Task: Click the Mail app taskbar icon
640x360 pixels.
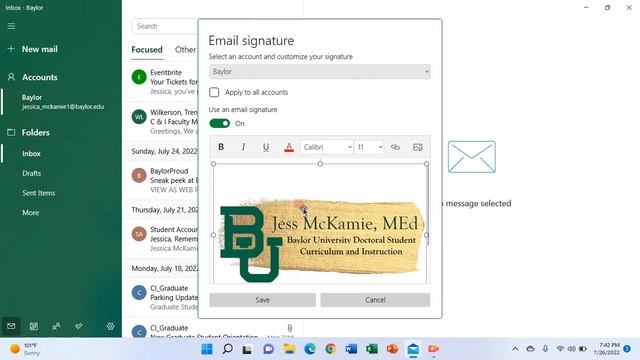Action: pos(413,349)
